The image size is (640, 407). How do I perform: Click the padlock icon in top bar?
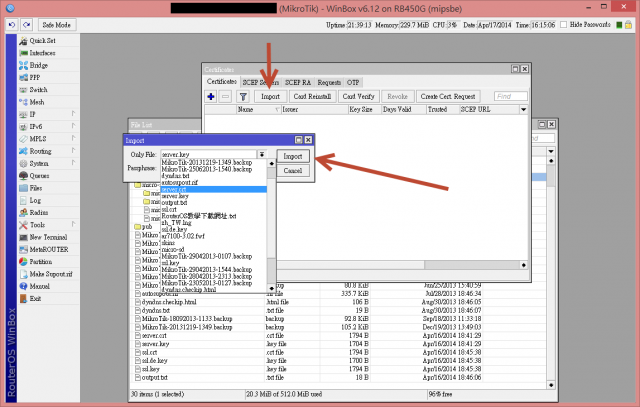(629, 24)
